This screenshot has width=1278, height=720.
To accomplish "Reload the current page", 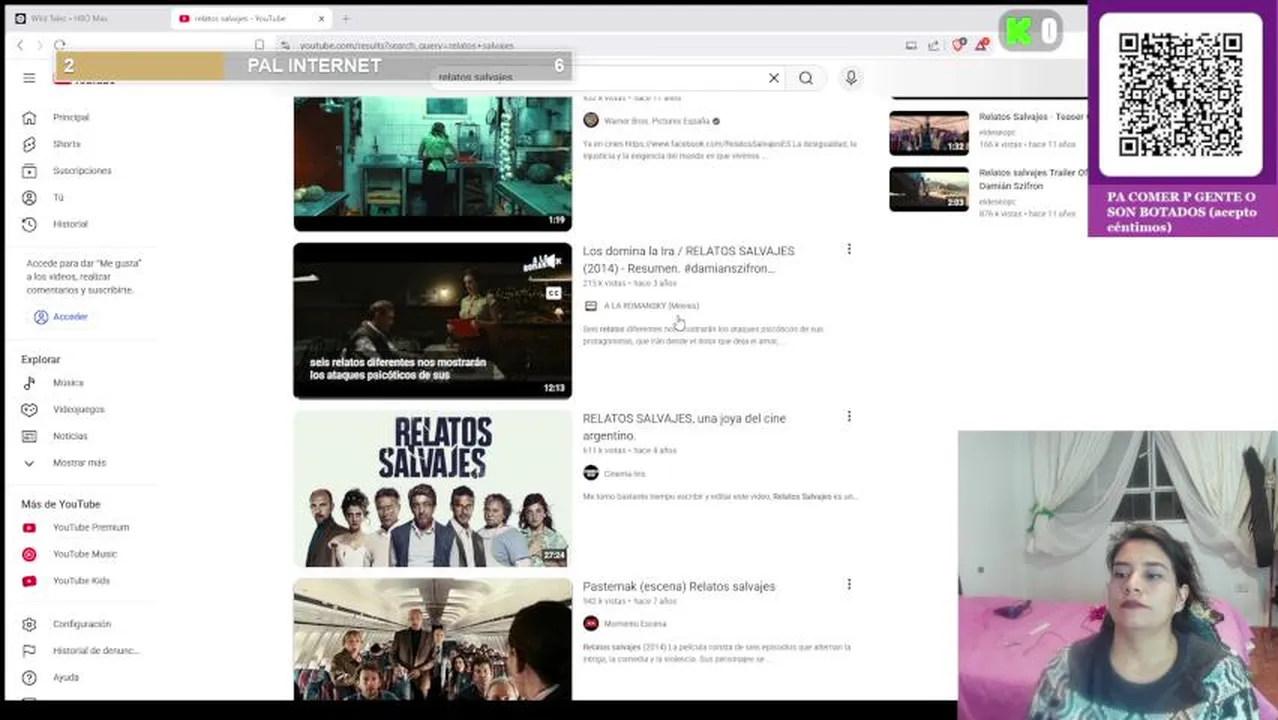I will tap(60, 45).
